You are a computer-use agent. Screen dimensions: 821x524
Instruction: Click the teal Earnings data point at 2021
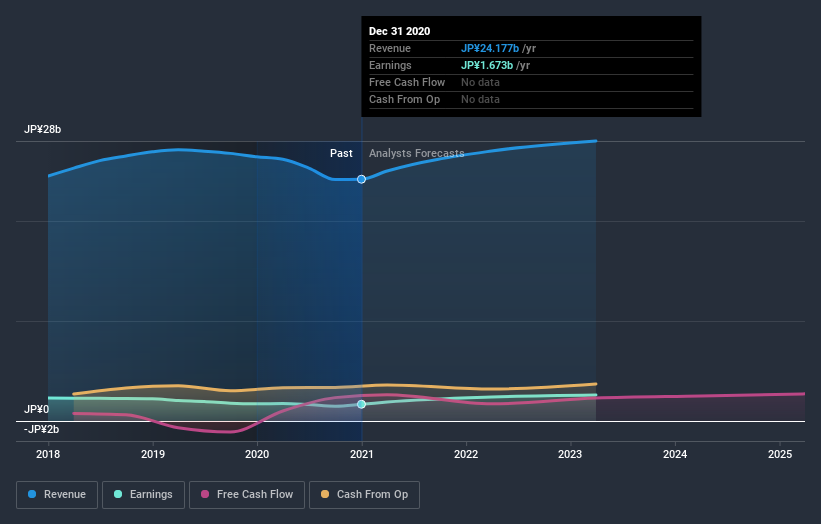[361, 404]
